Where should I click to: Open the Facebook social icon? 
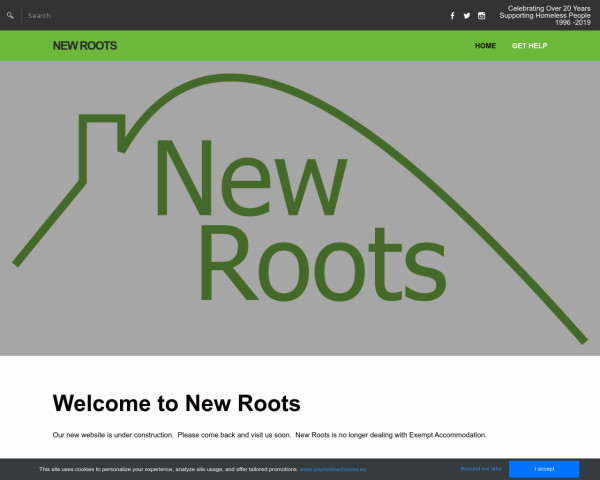pos(452,16)
